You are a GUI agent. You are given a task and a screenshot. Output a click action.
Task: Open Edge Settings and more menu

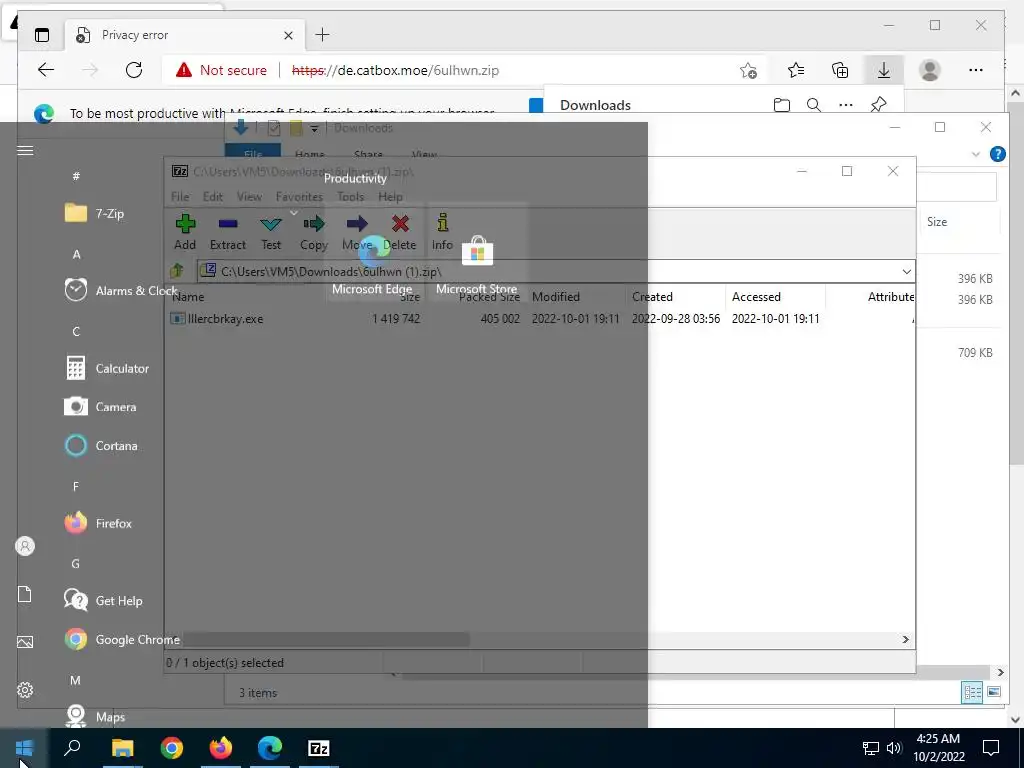click(x=976, y=70)
